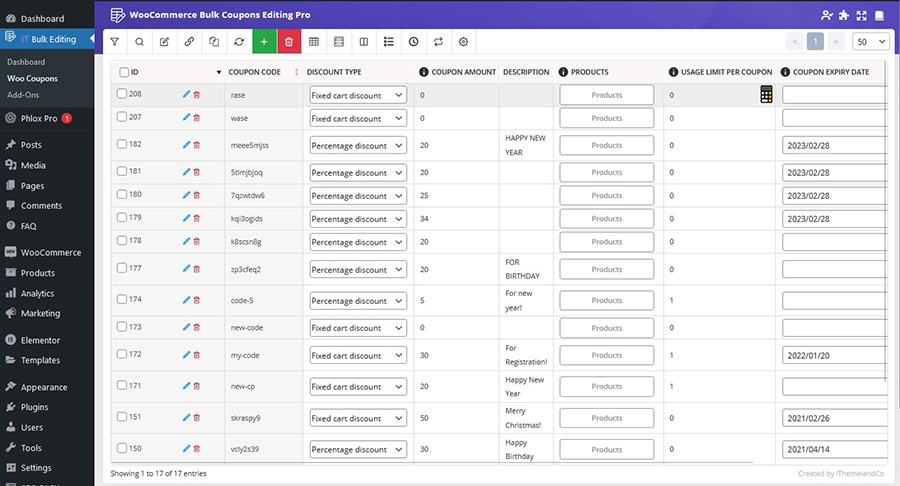The image size is (900, 486).
Task: Click next page arrow in pagination
Action: pyautogui.click(x=836, y=41)
